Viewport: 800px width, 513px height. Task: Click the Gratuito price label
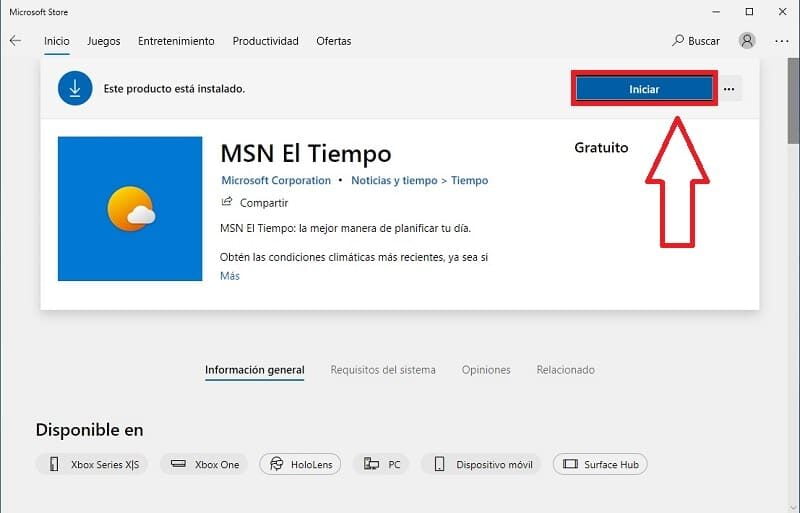coord(601,148)
